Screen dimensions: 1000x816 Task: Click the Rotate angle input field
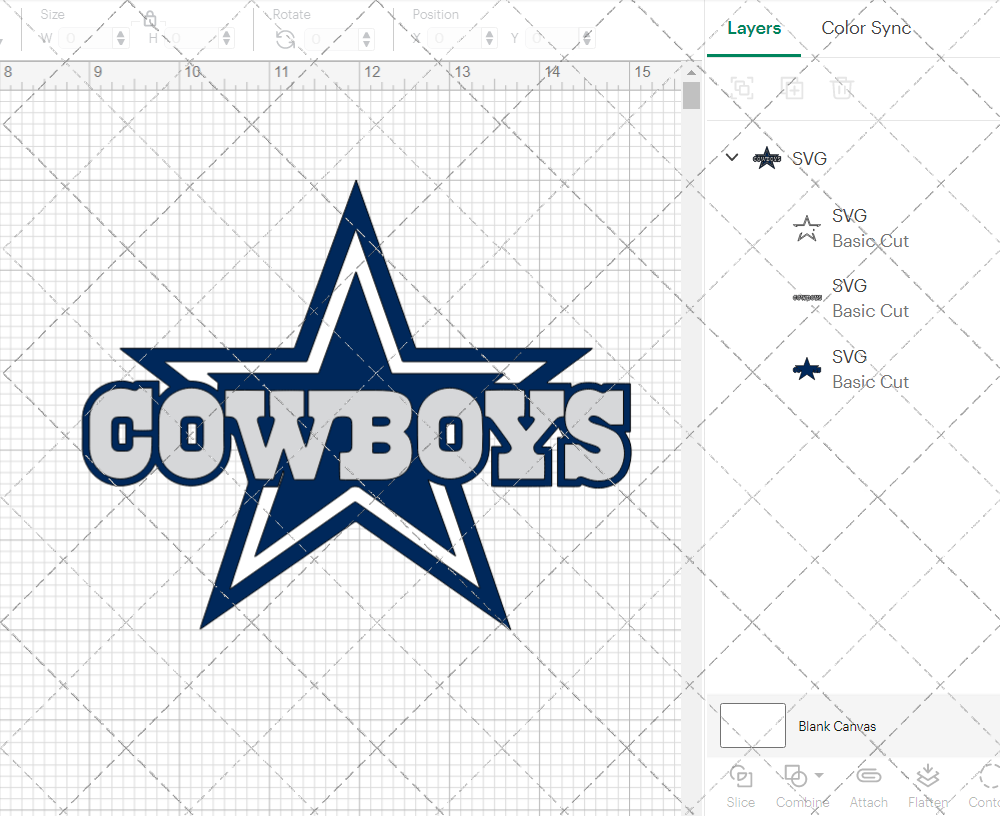pos(332,39)
